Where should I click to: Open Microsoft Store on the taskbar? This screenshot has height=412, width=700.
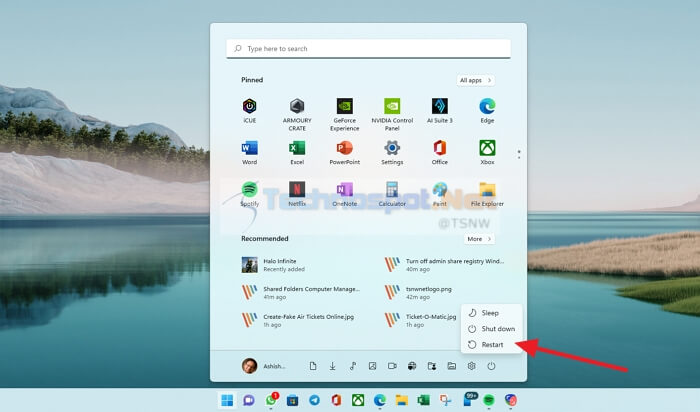click(x=292, y=400)
